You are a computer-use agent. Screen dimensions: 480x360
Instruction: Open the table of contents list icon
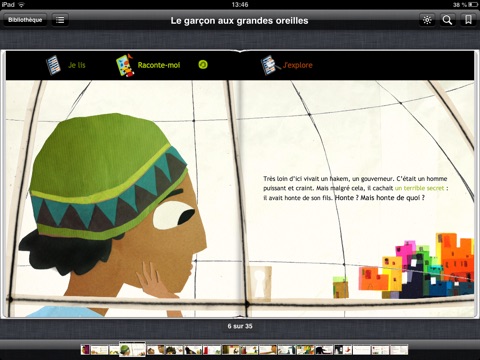(x=60, y=20)
